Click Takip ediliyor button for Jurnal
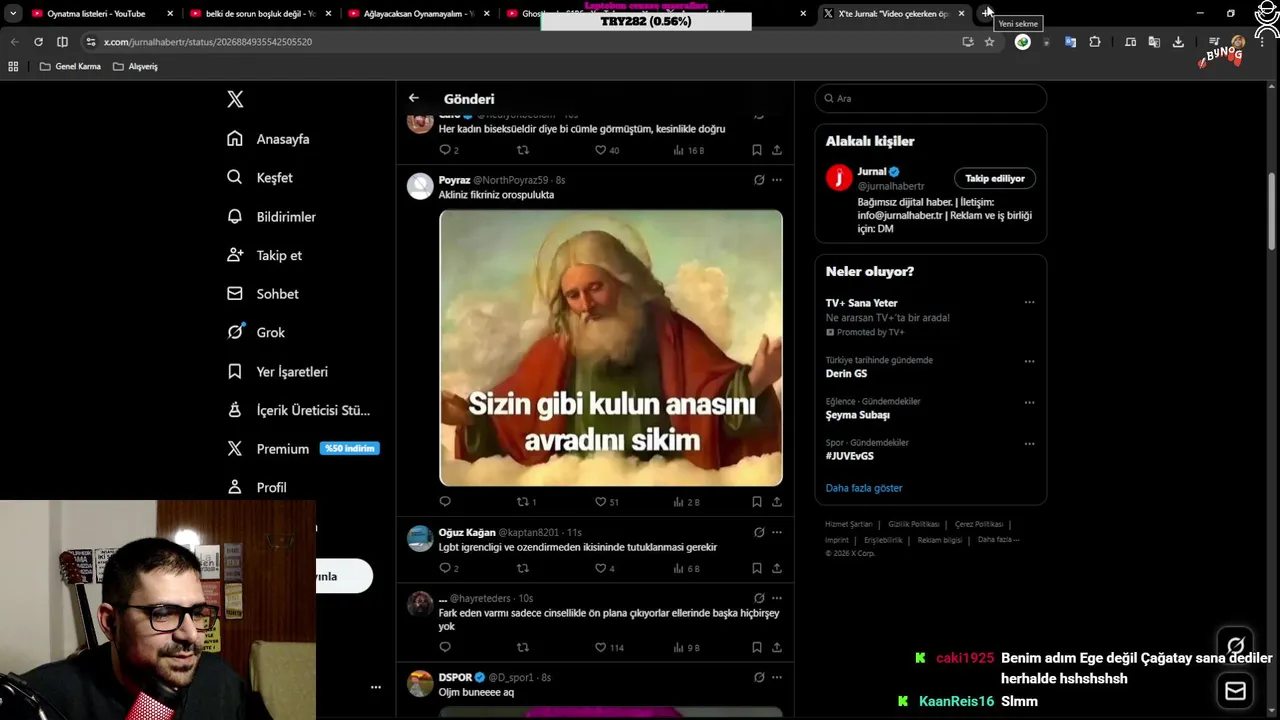1280x720 pixels. click(x=995, y=178)
